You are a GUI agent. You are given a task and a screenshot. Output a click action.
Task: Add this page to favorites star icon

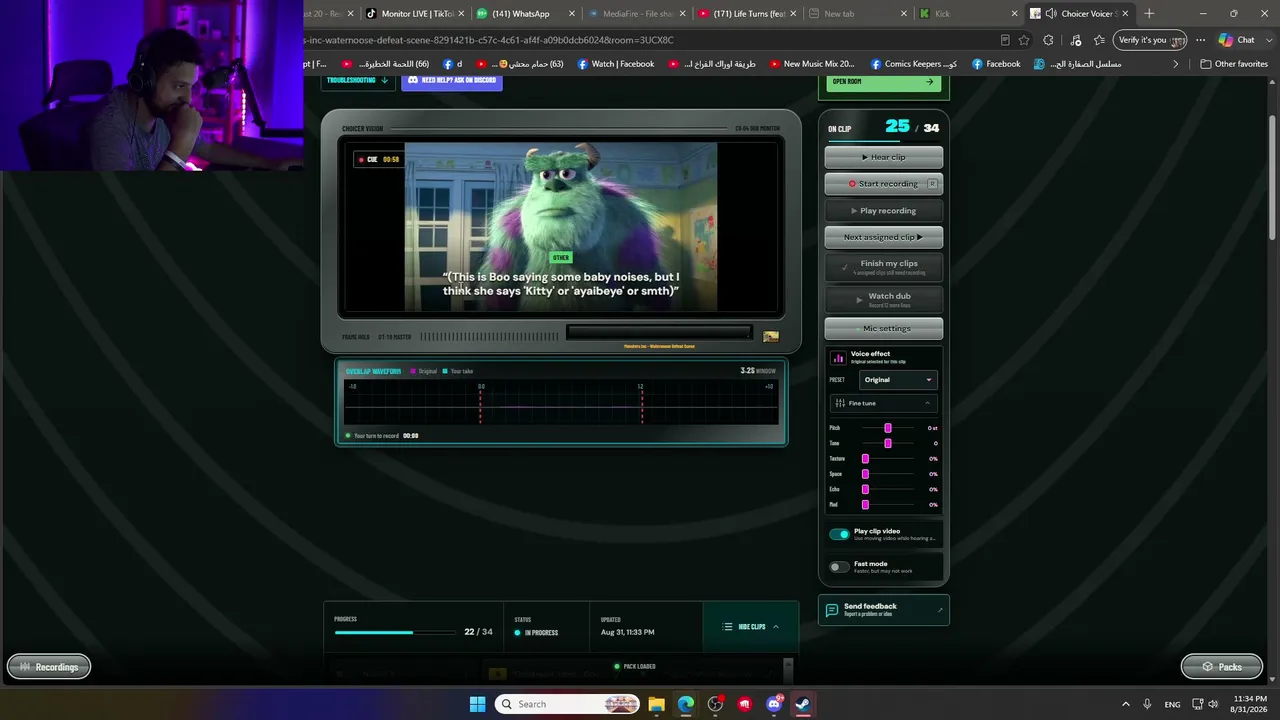[x=1024, y=40]
